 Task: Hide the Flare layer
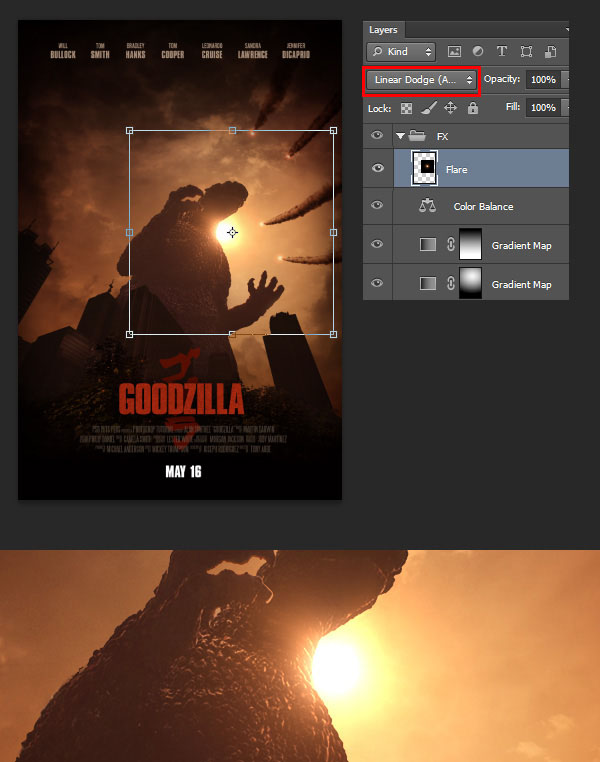pos(377,168)
